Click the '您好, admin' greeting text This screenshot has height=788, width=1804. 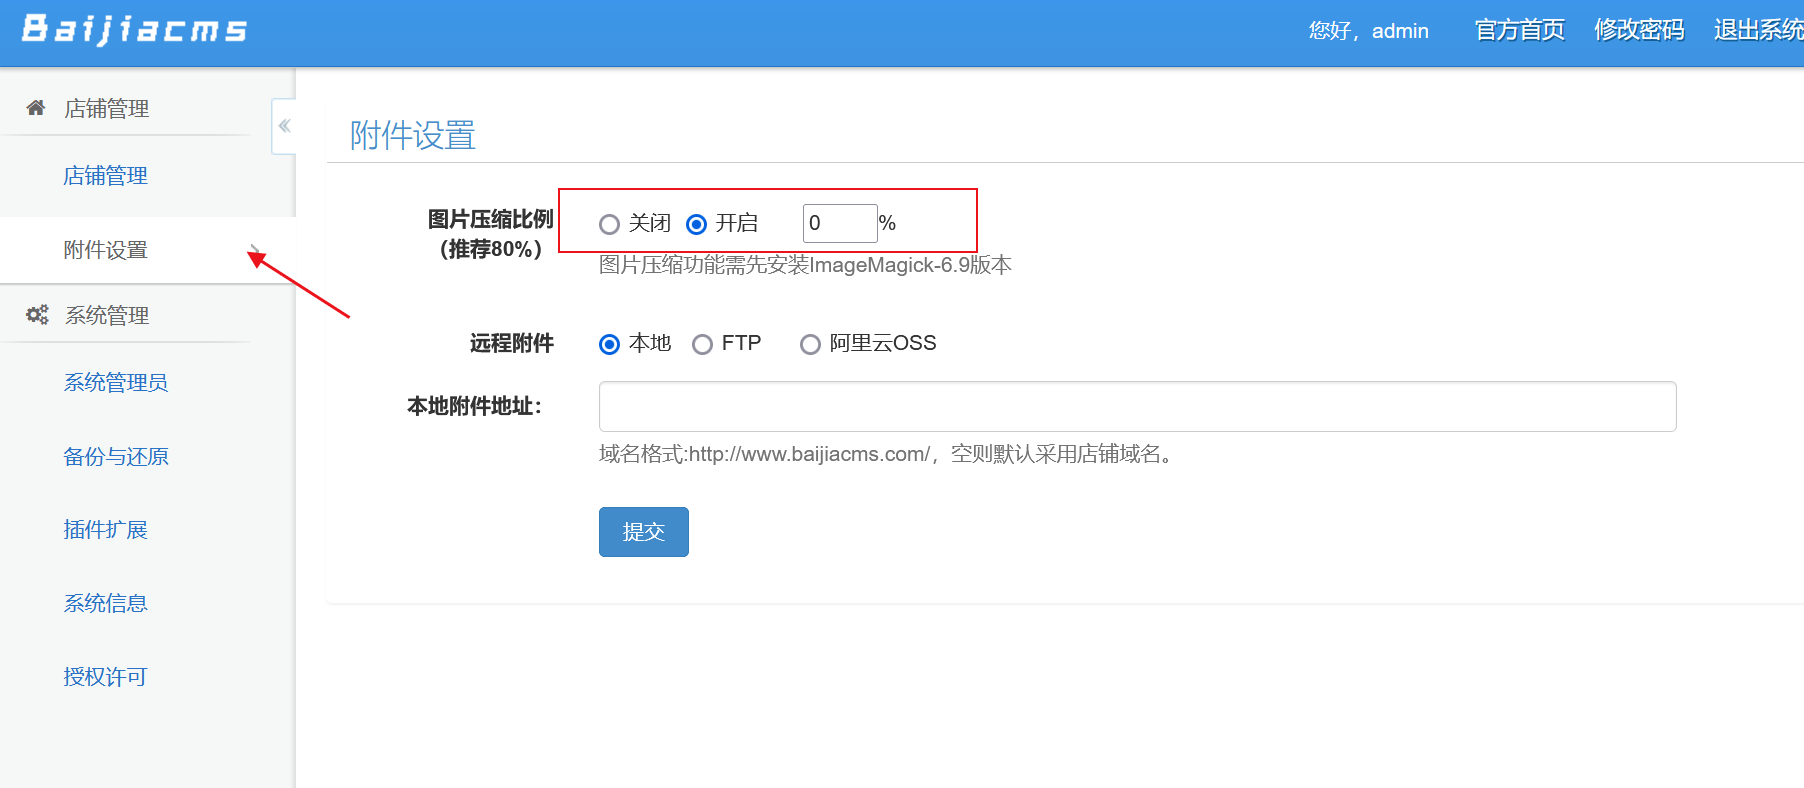[x=1369, y=31]
